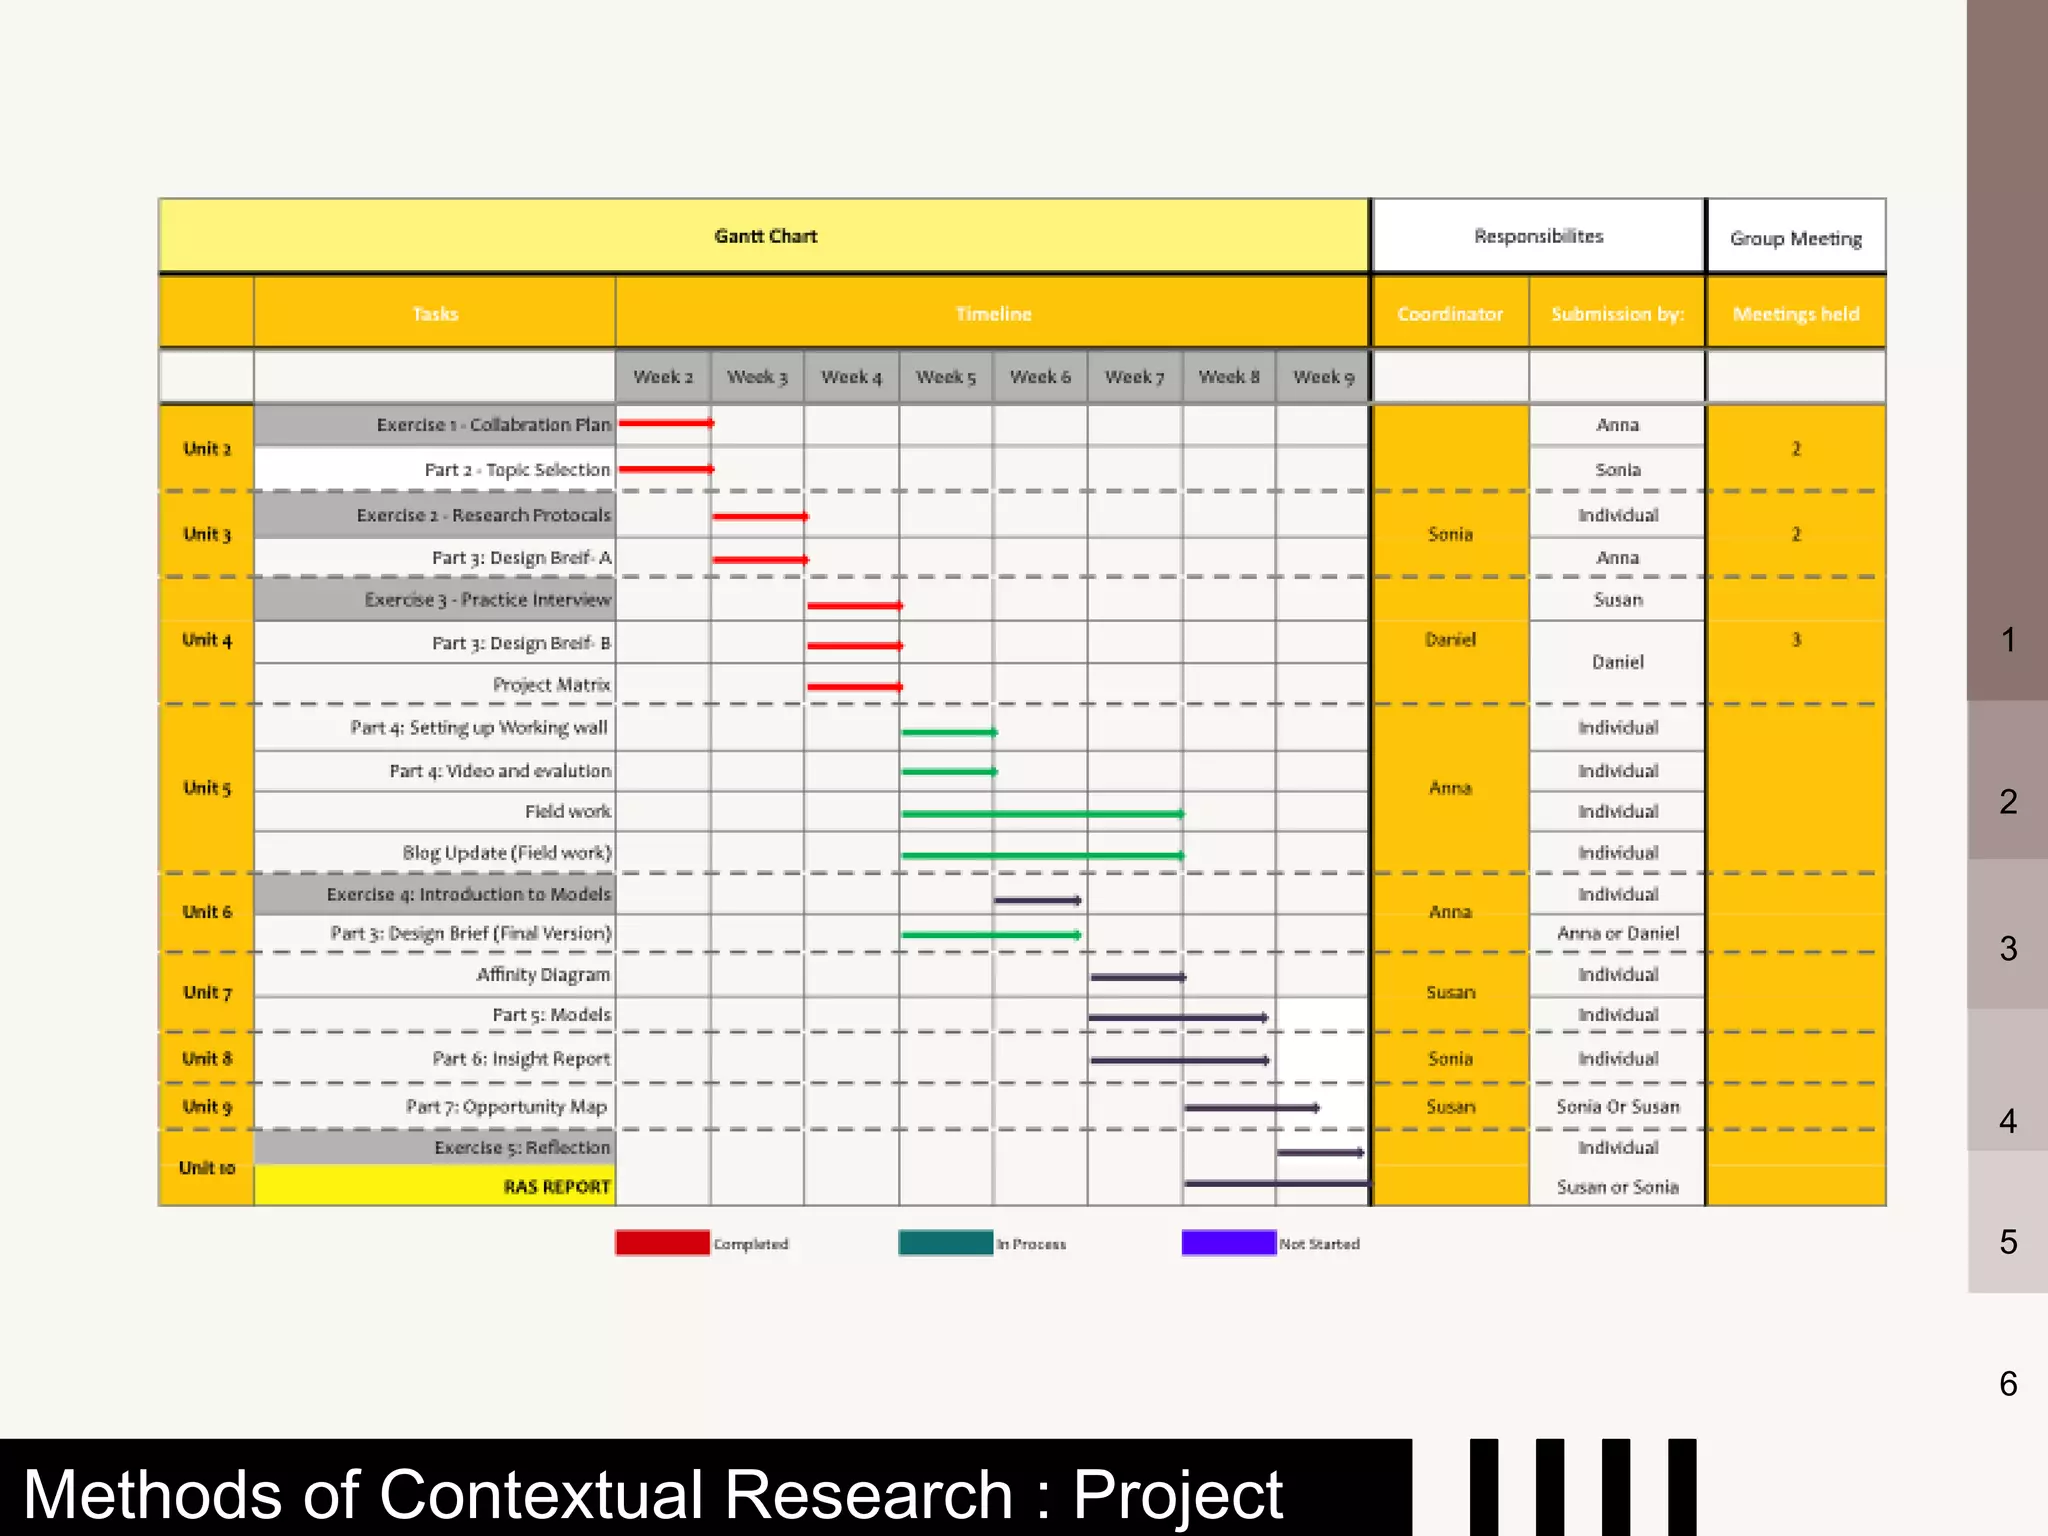2048x1536 pixels.
Task: Click the teal In Process legend swatch
Action: coord(945,1243)
